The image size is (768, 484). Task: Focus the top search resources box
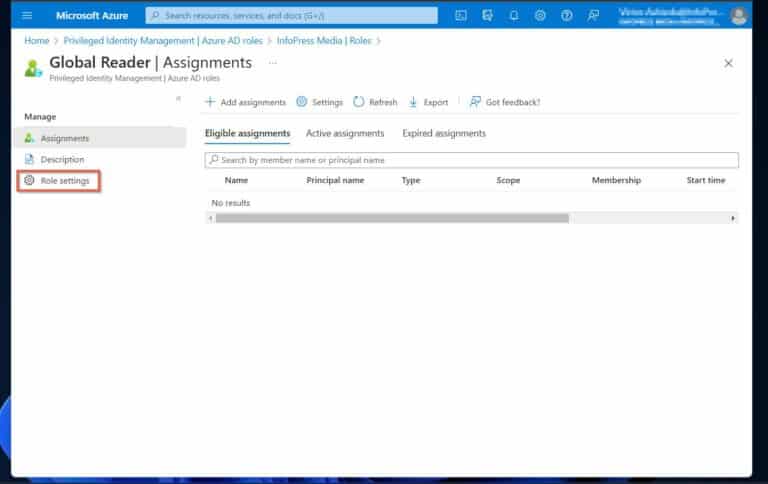point(291,16)
